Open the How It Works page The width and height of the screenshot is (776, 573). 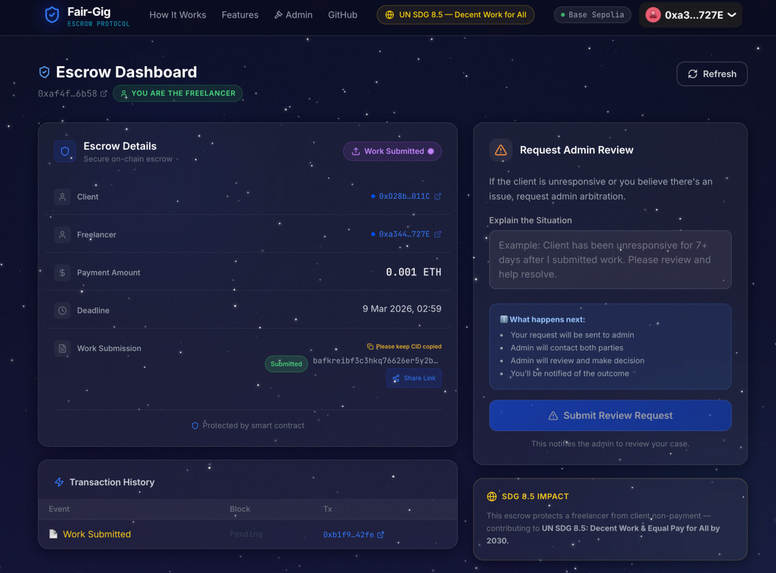coord(178,15)
